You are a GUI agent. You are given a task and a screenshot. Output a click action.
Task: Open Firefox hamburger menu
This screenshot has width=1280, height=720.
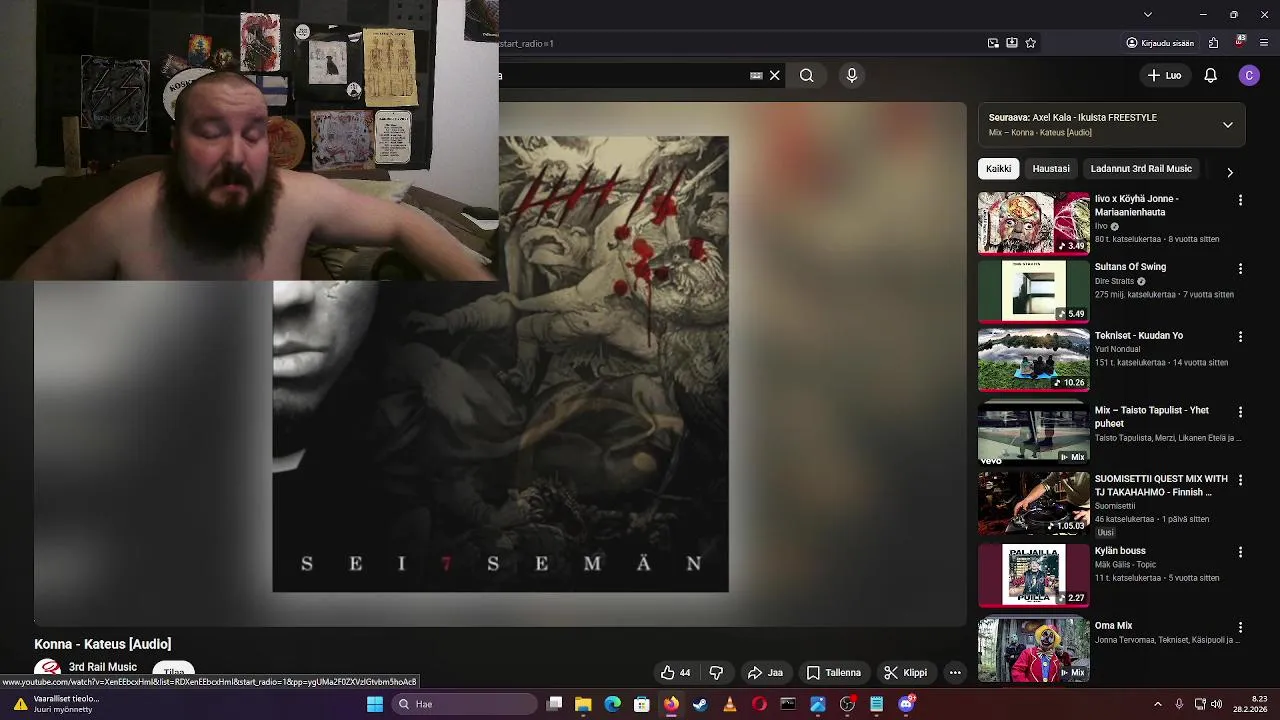click(1265, 43)
